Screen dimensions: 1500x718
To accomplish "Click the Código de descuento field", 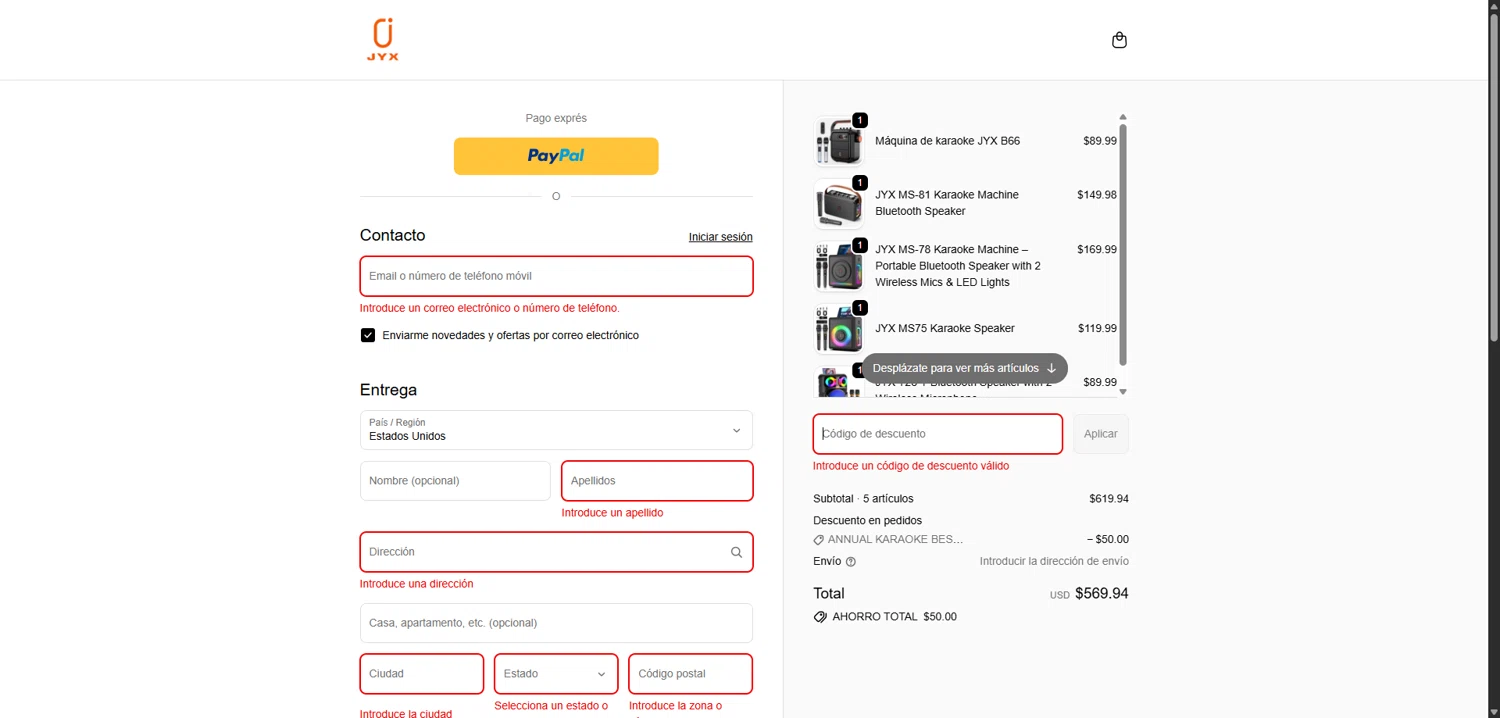I will tap(938, 434).
